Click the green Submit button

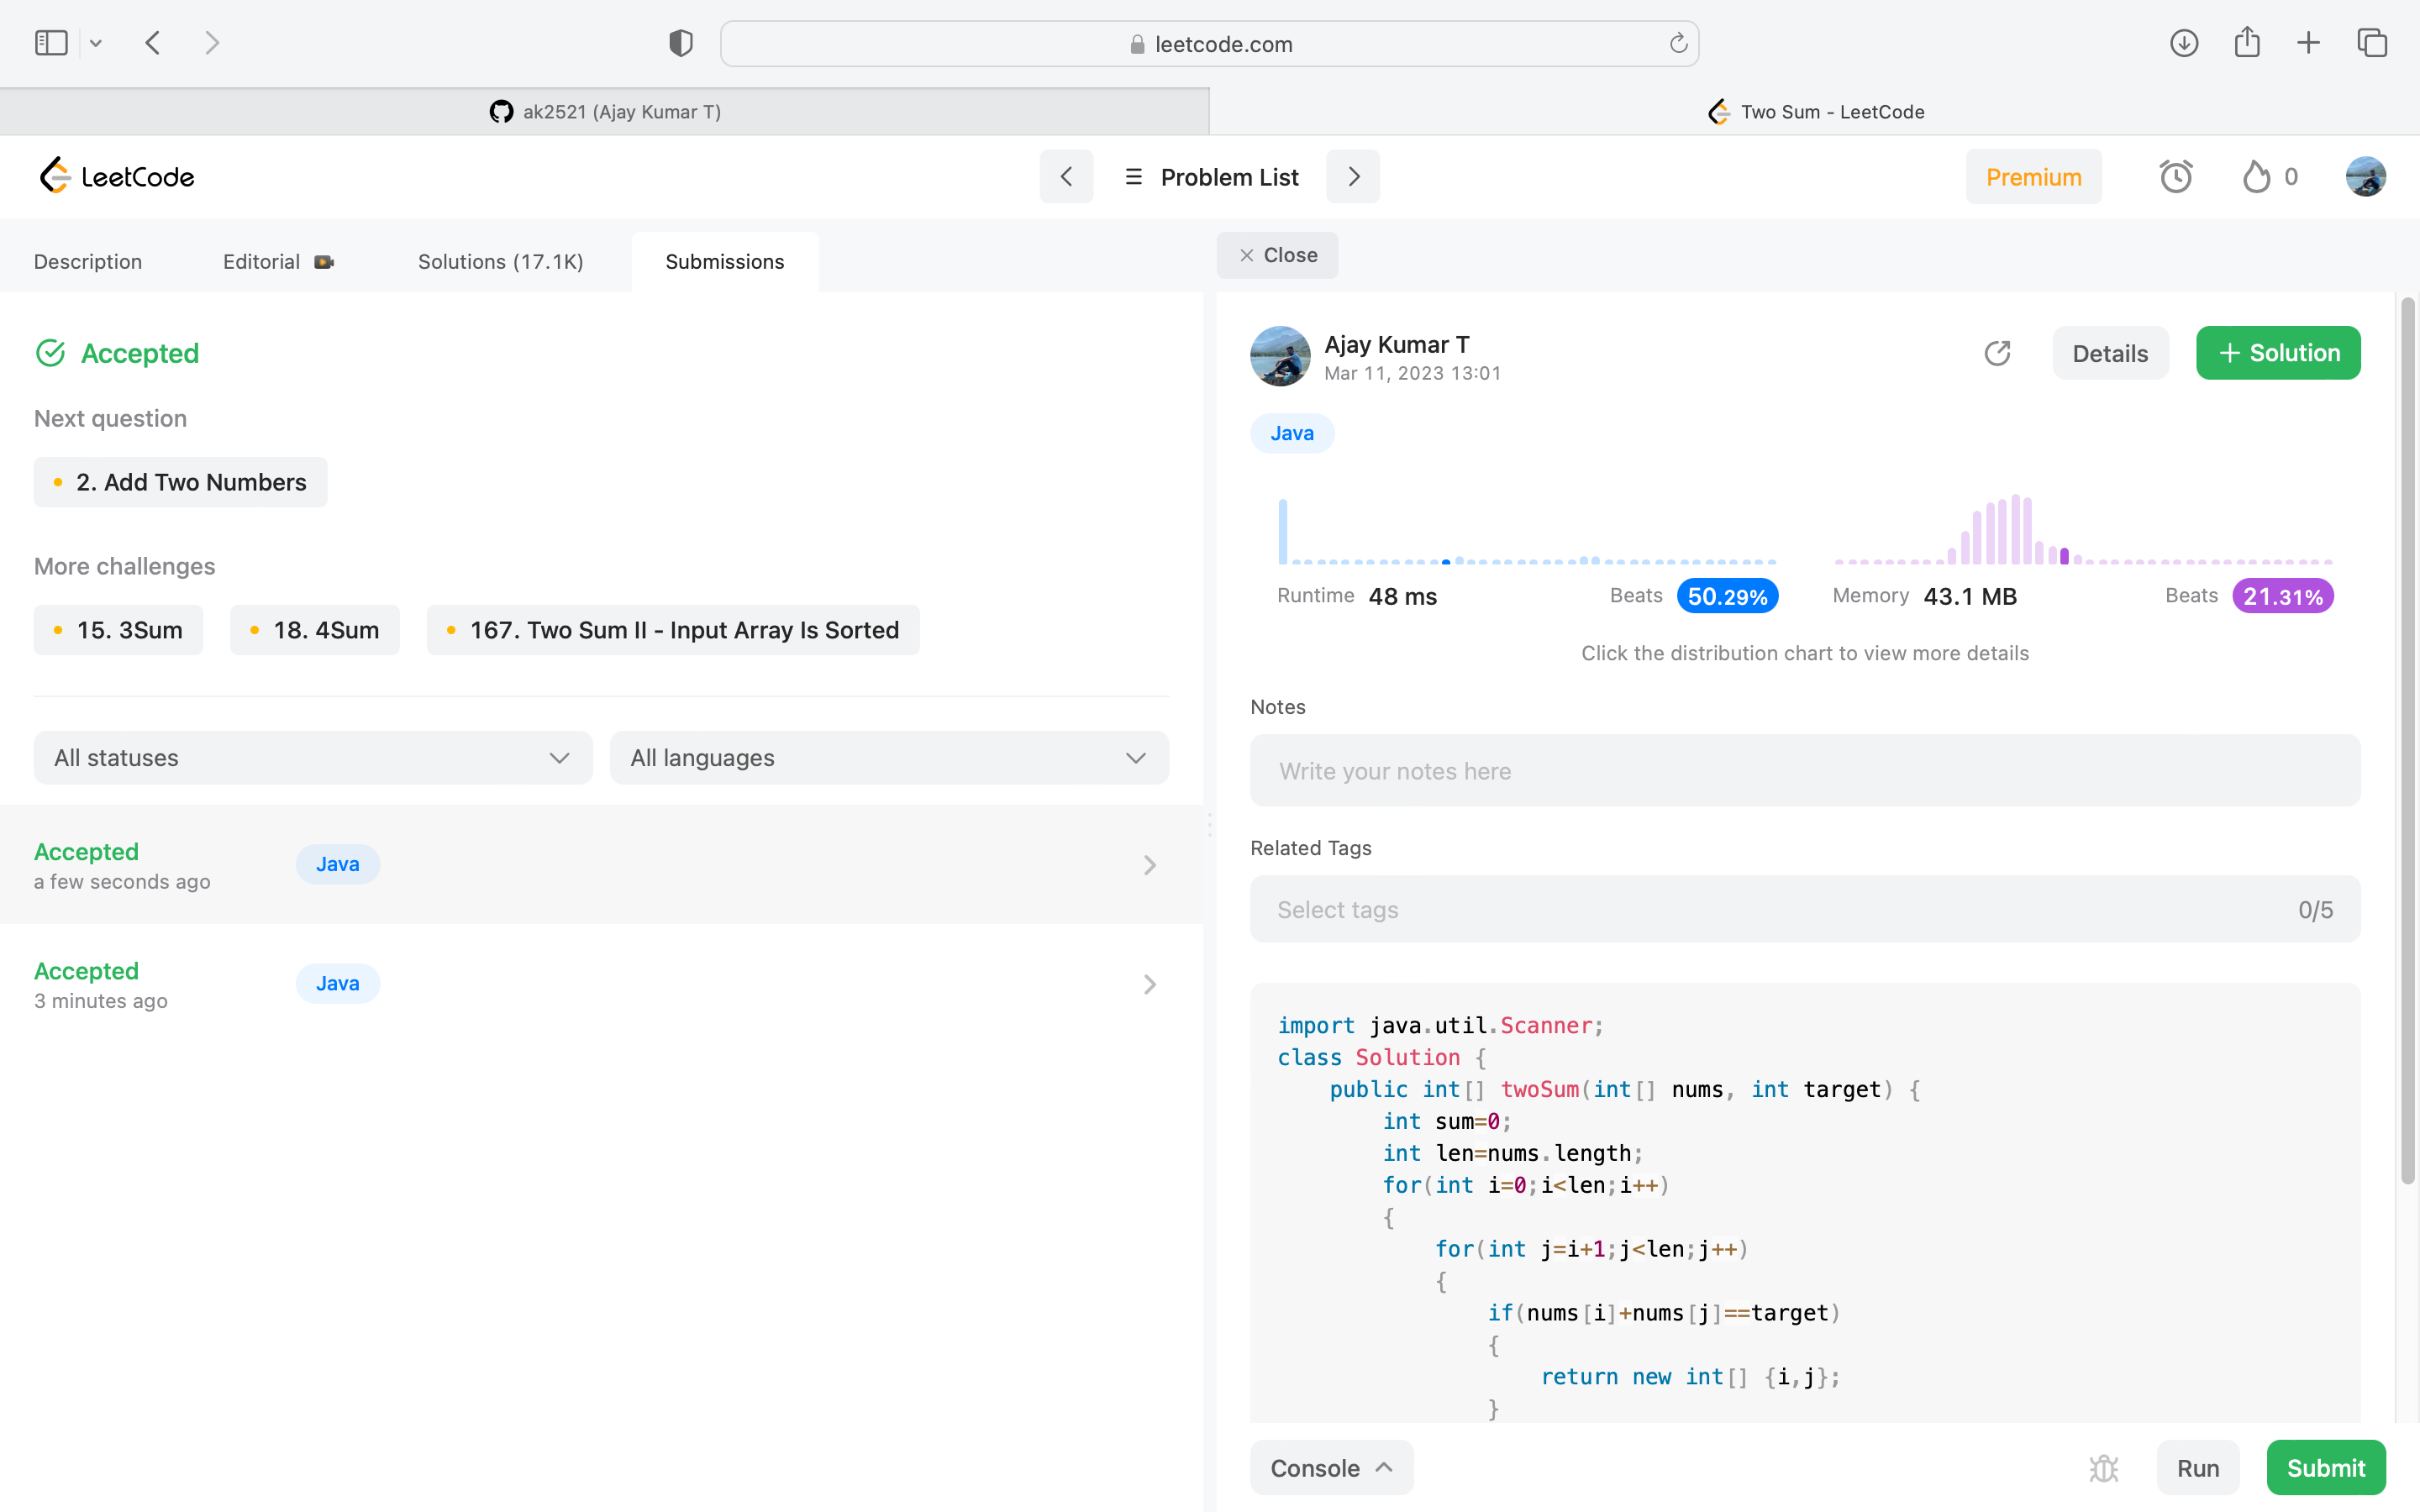[2325, 1467]
